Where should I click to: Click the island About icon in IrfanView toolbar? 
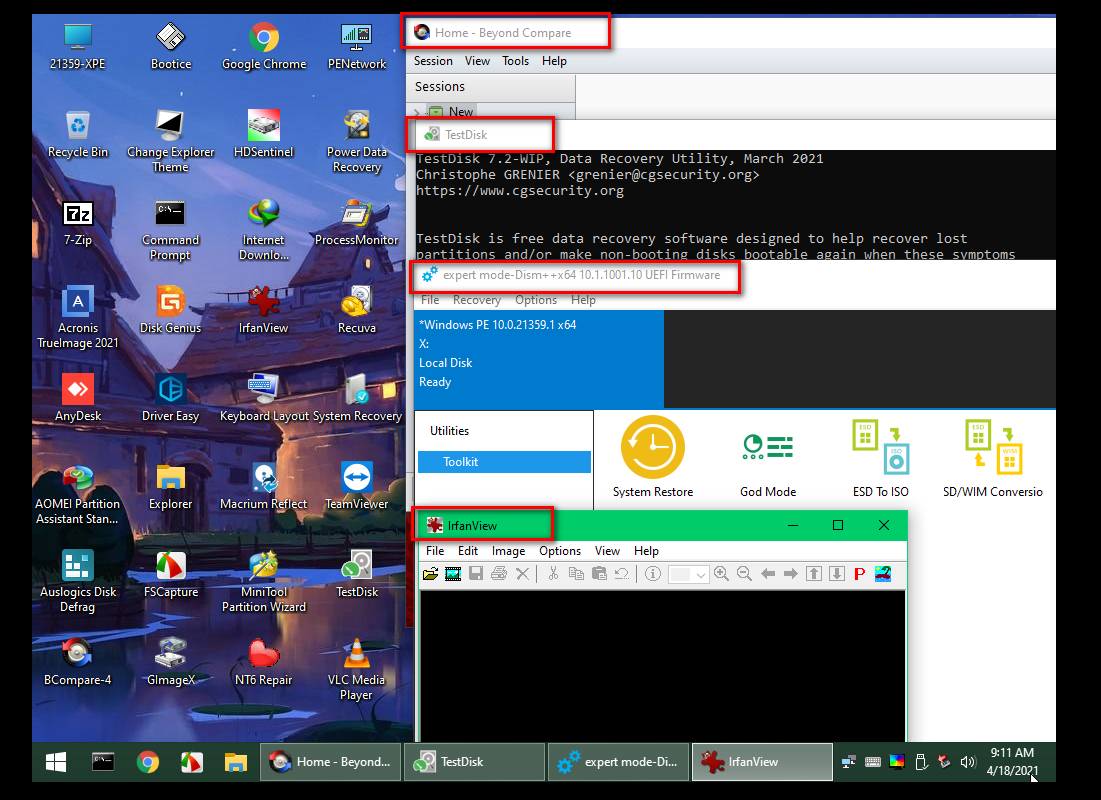pos(883,574)
